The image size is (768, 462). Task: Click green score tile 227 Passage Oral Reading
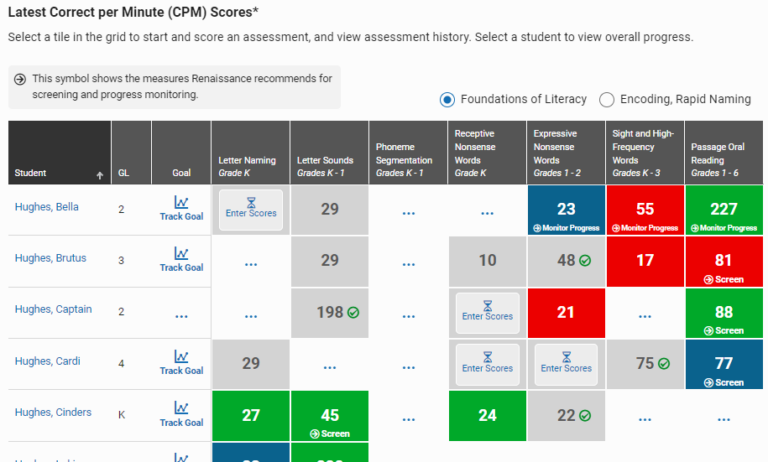point(724,211)
